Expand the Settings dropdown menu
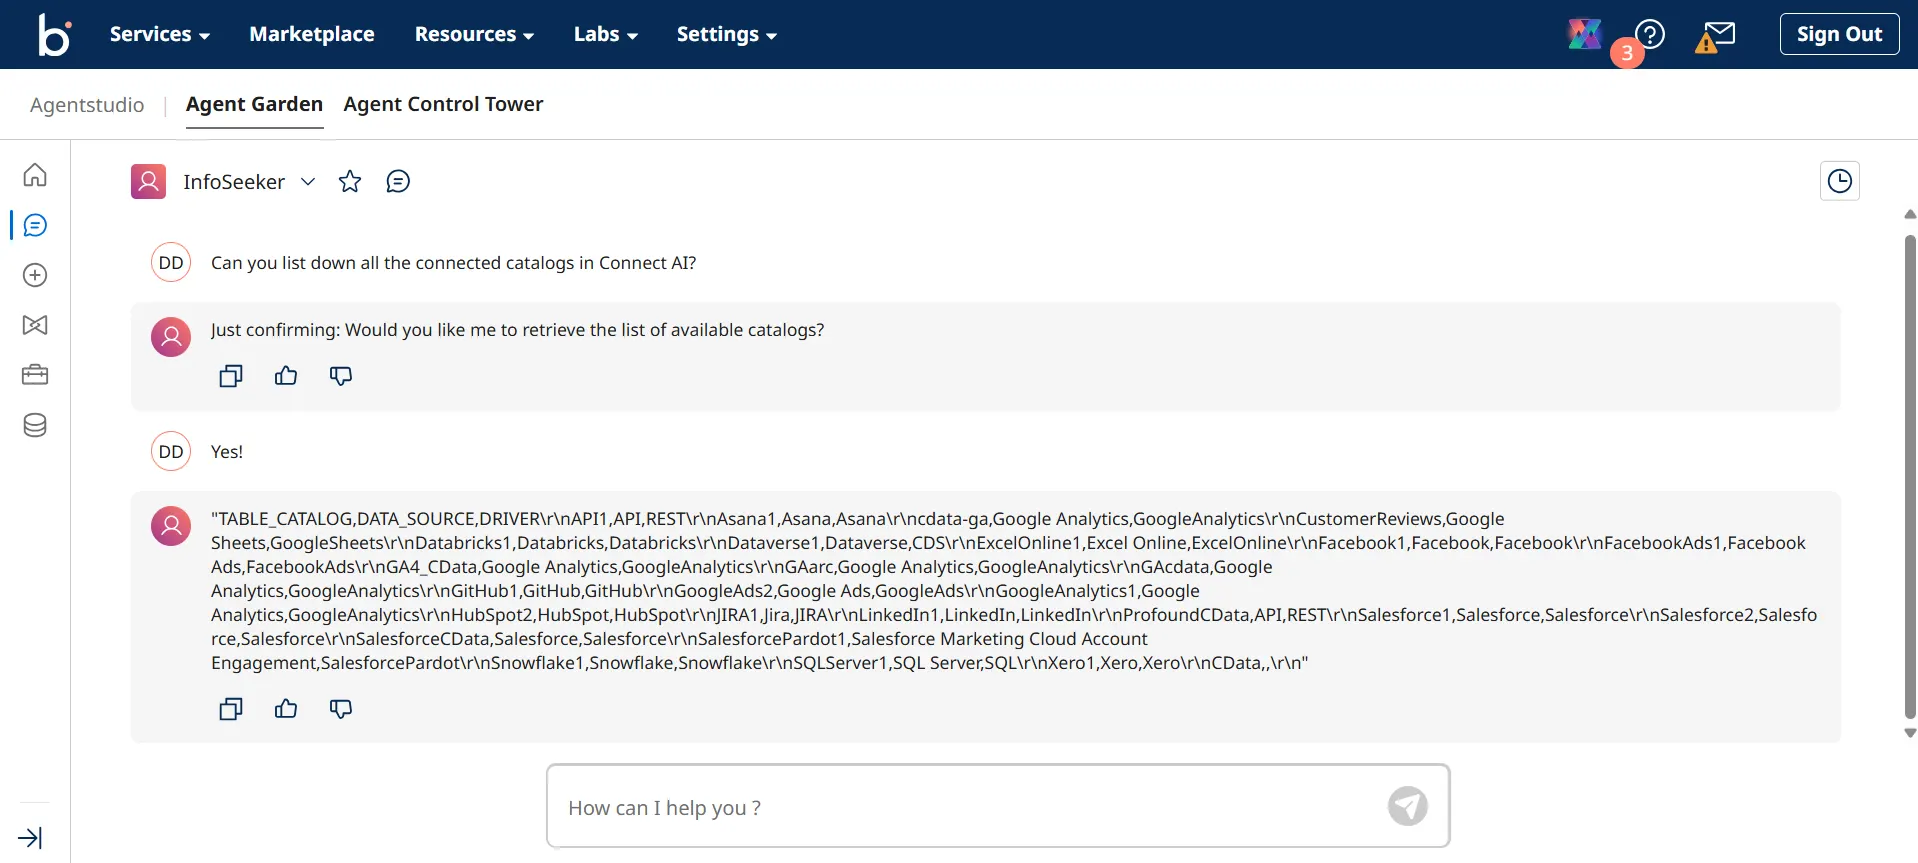Image resolution: width=1918 pixels, height=863 pixels. 726,34
